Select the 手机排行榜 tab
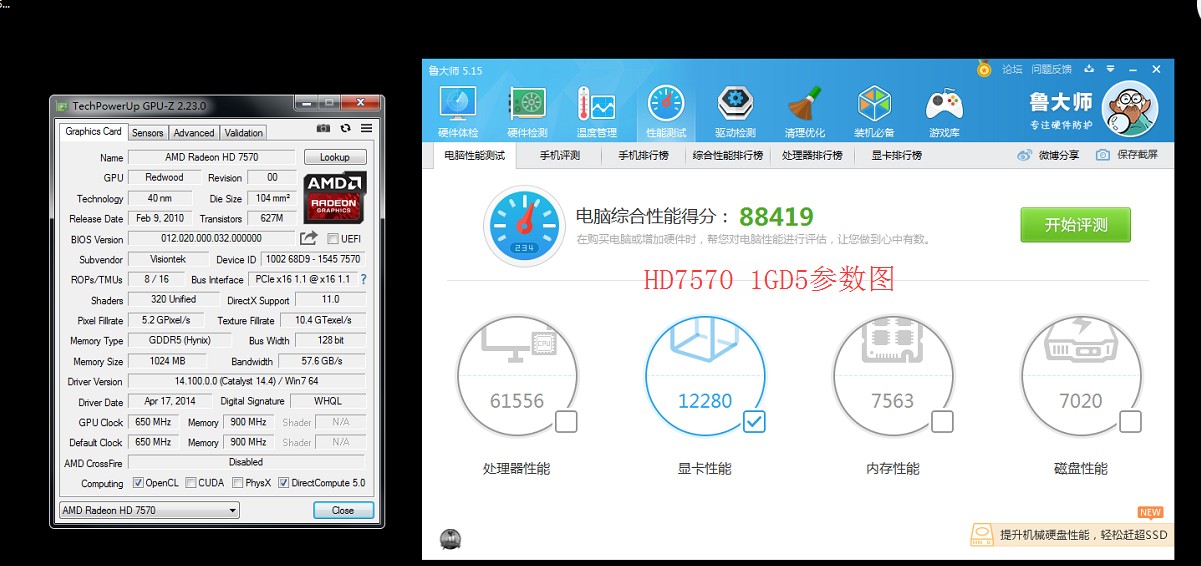The height and width of the screenshot is (566, 1201). coord(643,155)
